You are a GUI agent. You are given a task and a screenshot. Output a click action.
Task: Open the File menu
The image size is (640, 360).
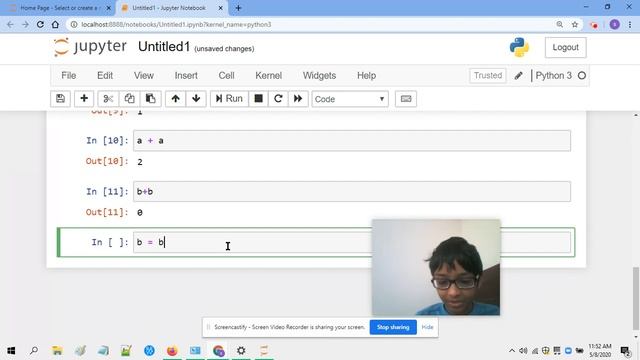pos(69,76)
